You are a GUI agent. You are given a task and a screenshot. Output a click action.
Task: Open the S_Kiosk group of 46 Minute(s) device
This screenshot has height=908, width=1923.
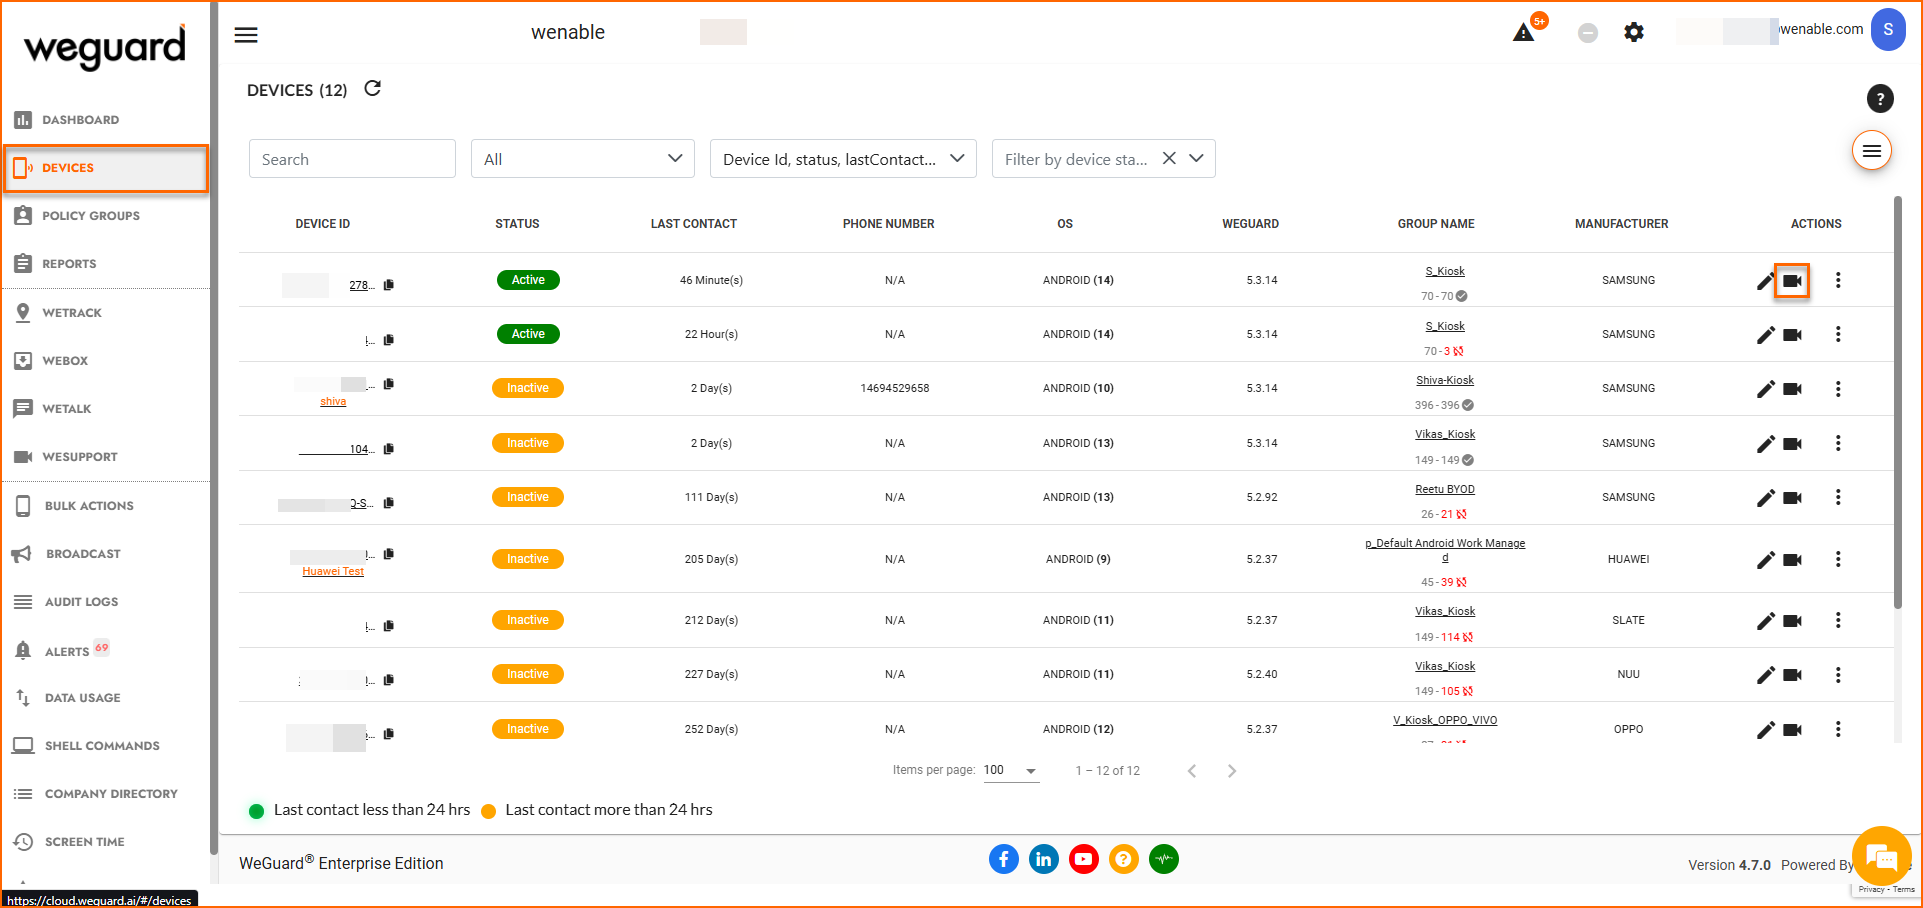pyautogui.click(x=1445, y=271)
